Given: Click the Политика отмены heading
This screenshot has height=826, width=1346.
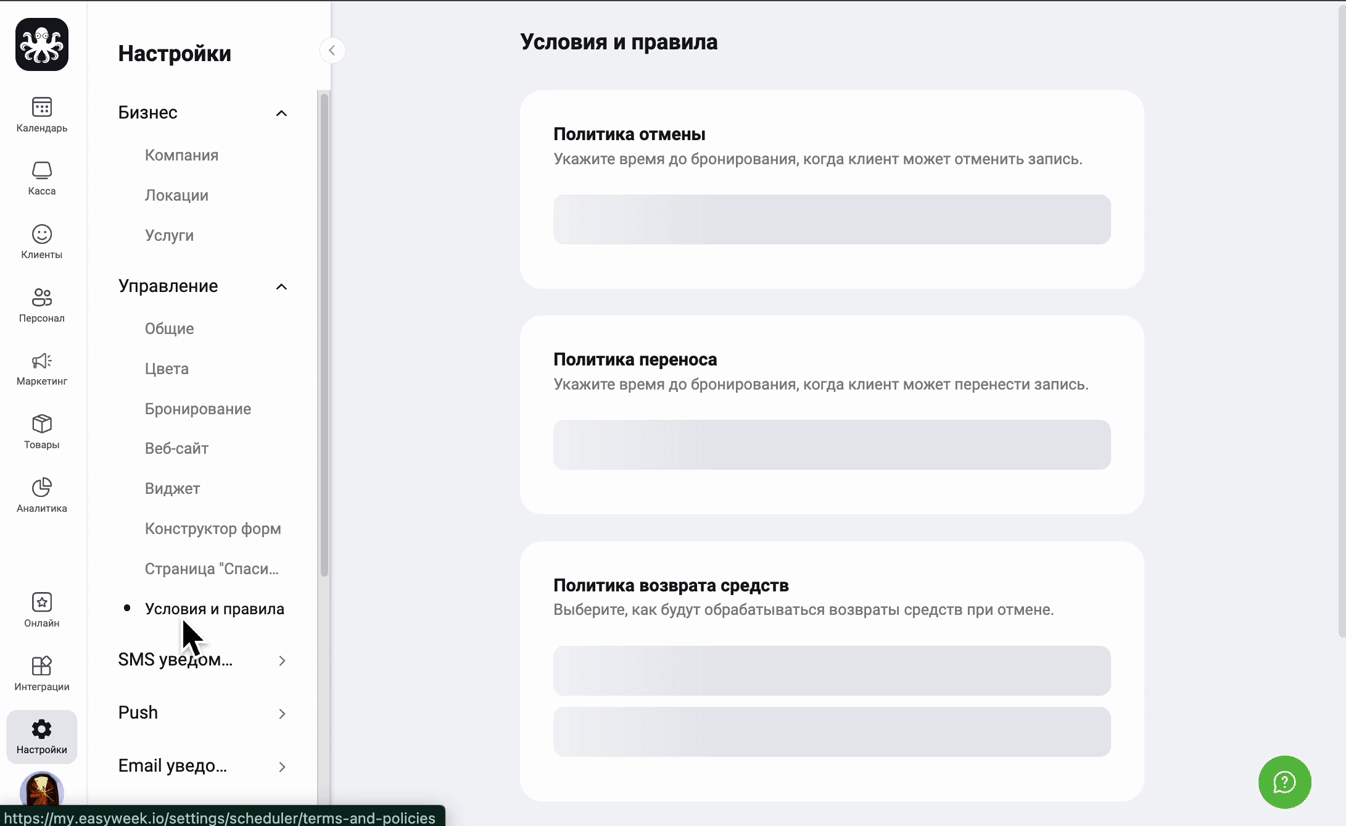Looking at the screenshot, I should click(630, 134).
